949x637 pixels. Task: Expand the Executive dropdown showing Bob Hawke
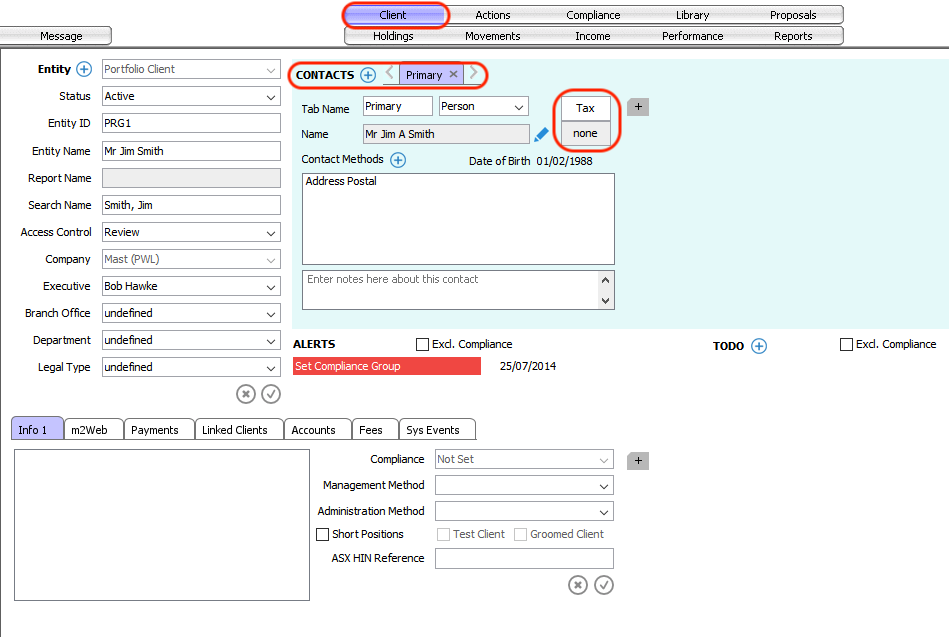point(191,286)
